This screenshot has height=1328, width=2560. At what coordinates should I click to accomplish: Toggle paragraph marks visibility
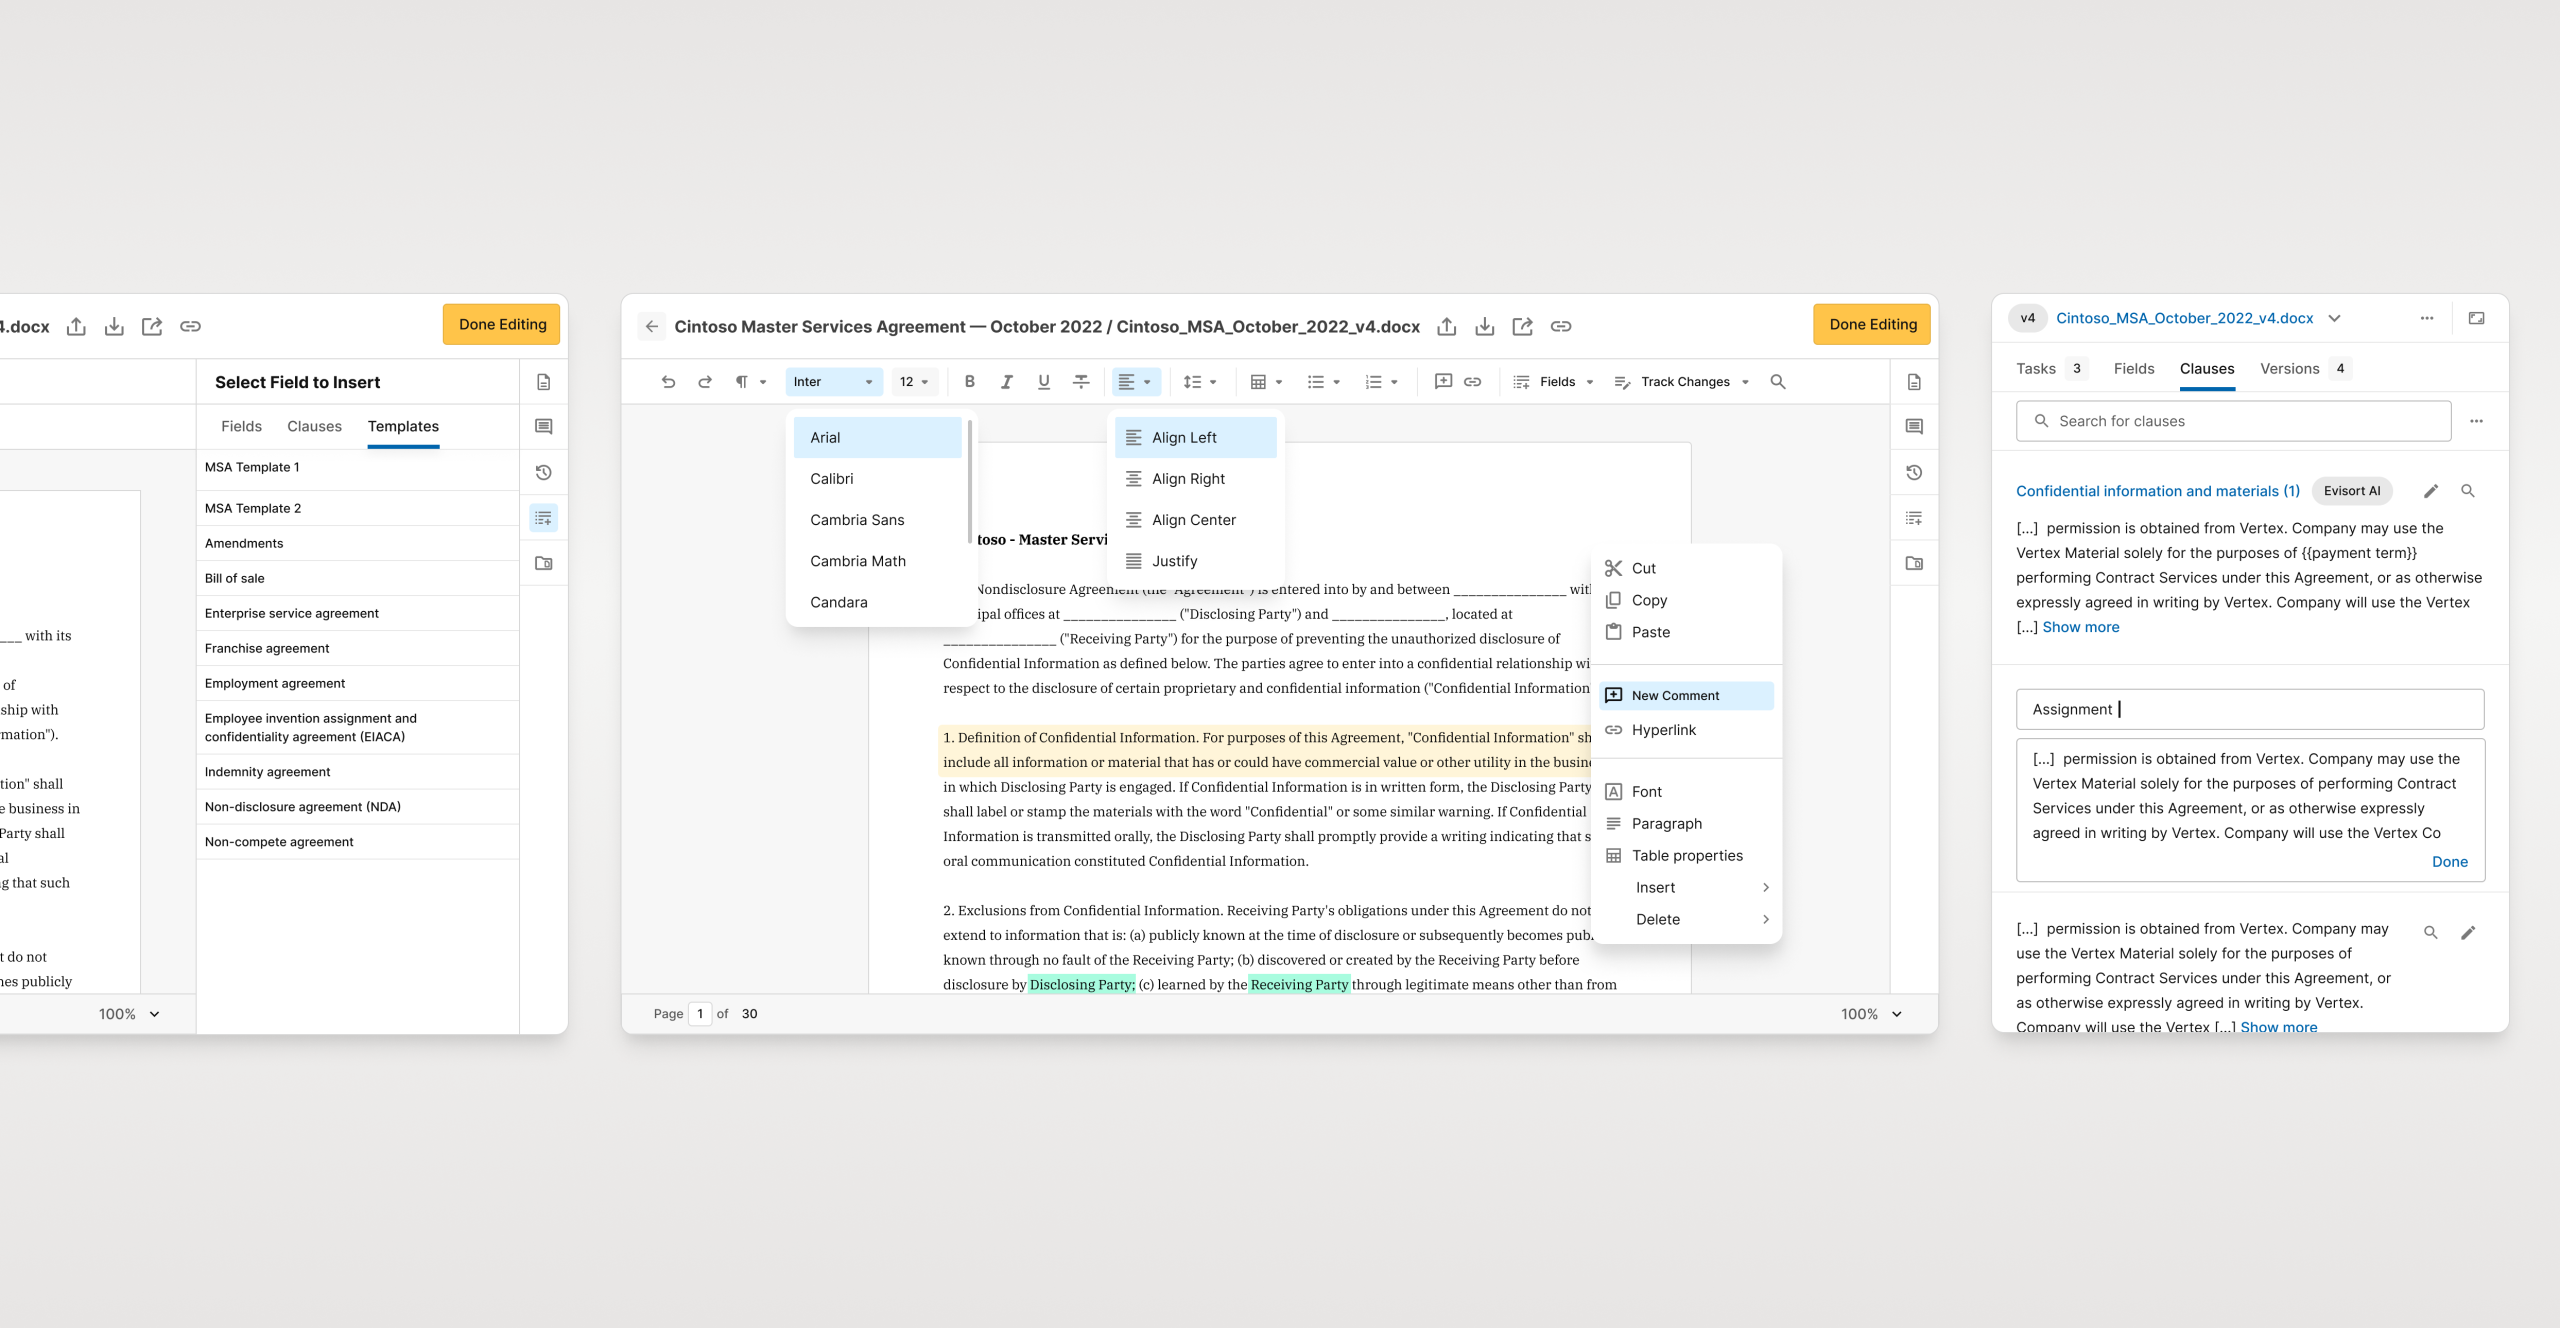(741, 381)
